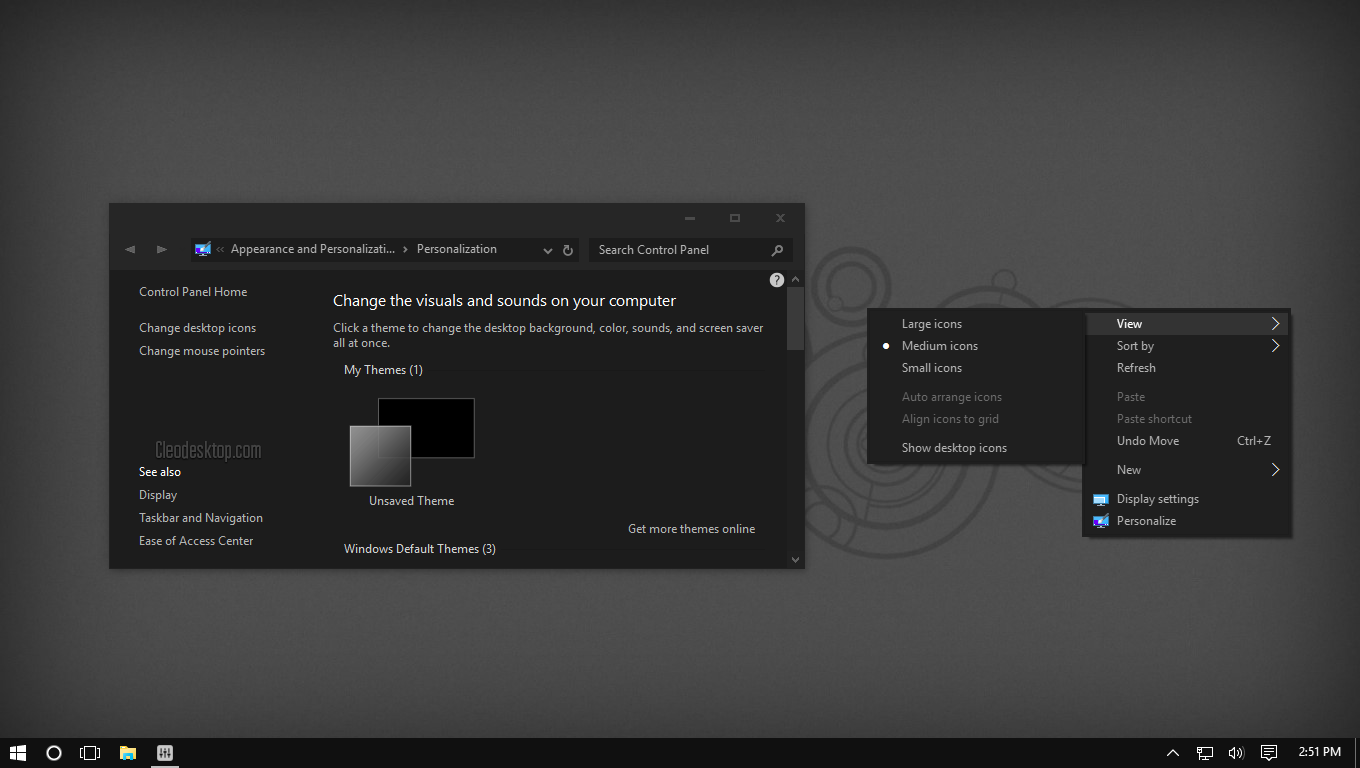Open Task View from the taskbar
1360x768 pixels.
[90, 753]
